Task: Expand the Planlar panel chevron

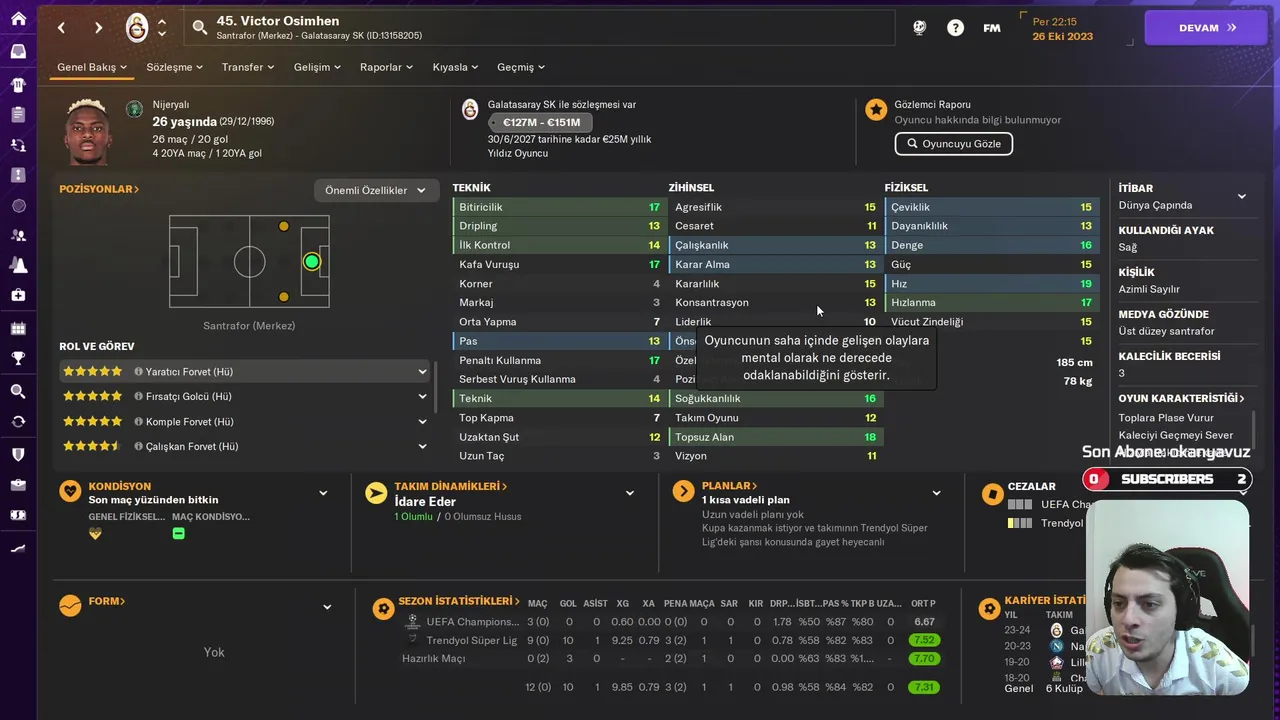Action: (x=936, y=493)
